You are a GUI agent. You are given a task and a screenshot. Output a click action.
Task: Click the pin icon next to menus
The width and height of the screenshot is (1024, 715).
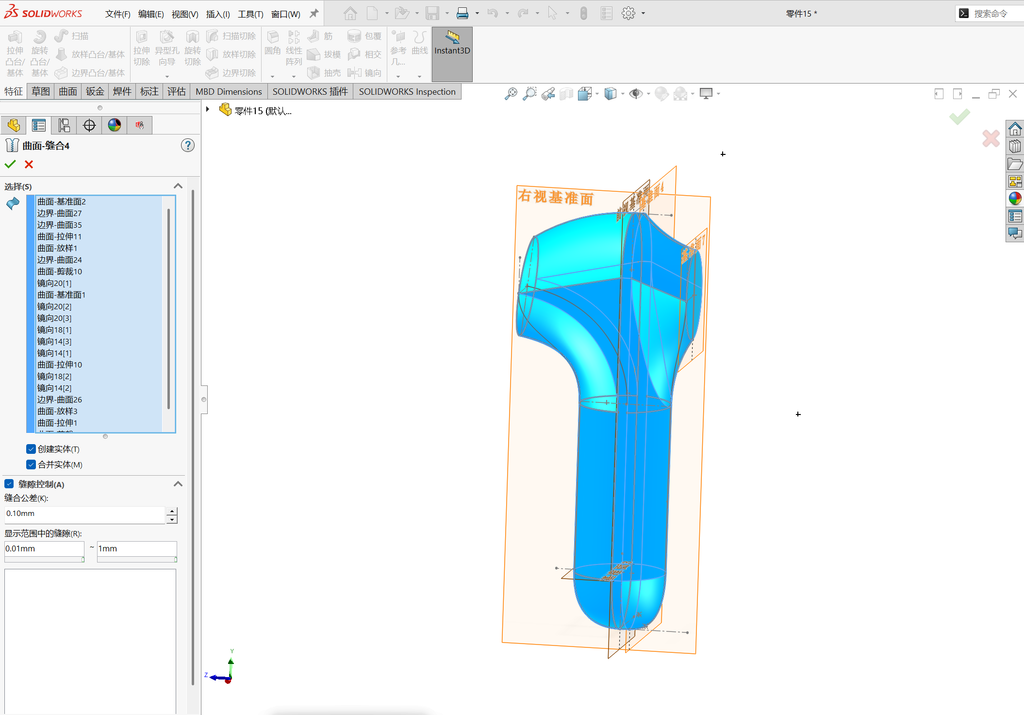[x=314, y=13]
